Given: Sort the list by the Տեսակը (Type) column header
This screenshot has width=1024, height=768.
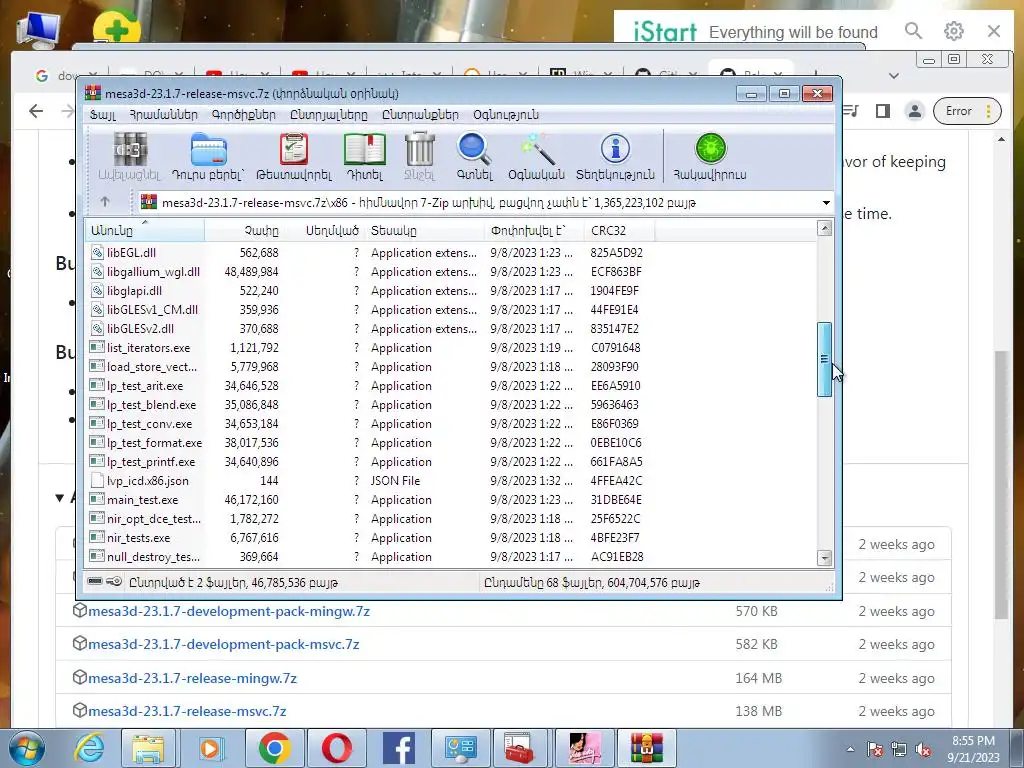Looking at the screenshot, I should point(424,231).
